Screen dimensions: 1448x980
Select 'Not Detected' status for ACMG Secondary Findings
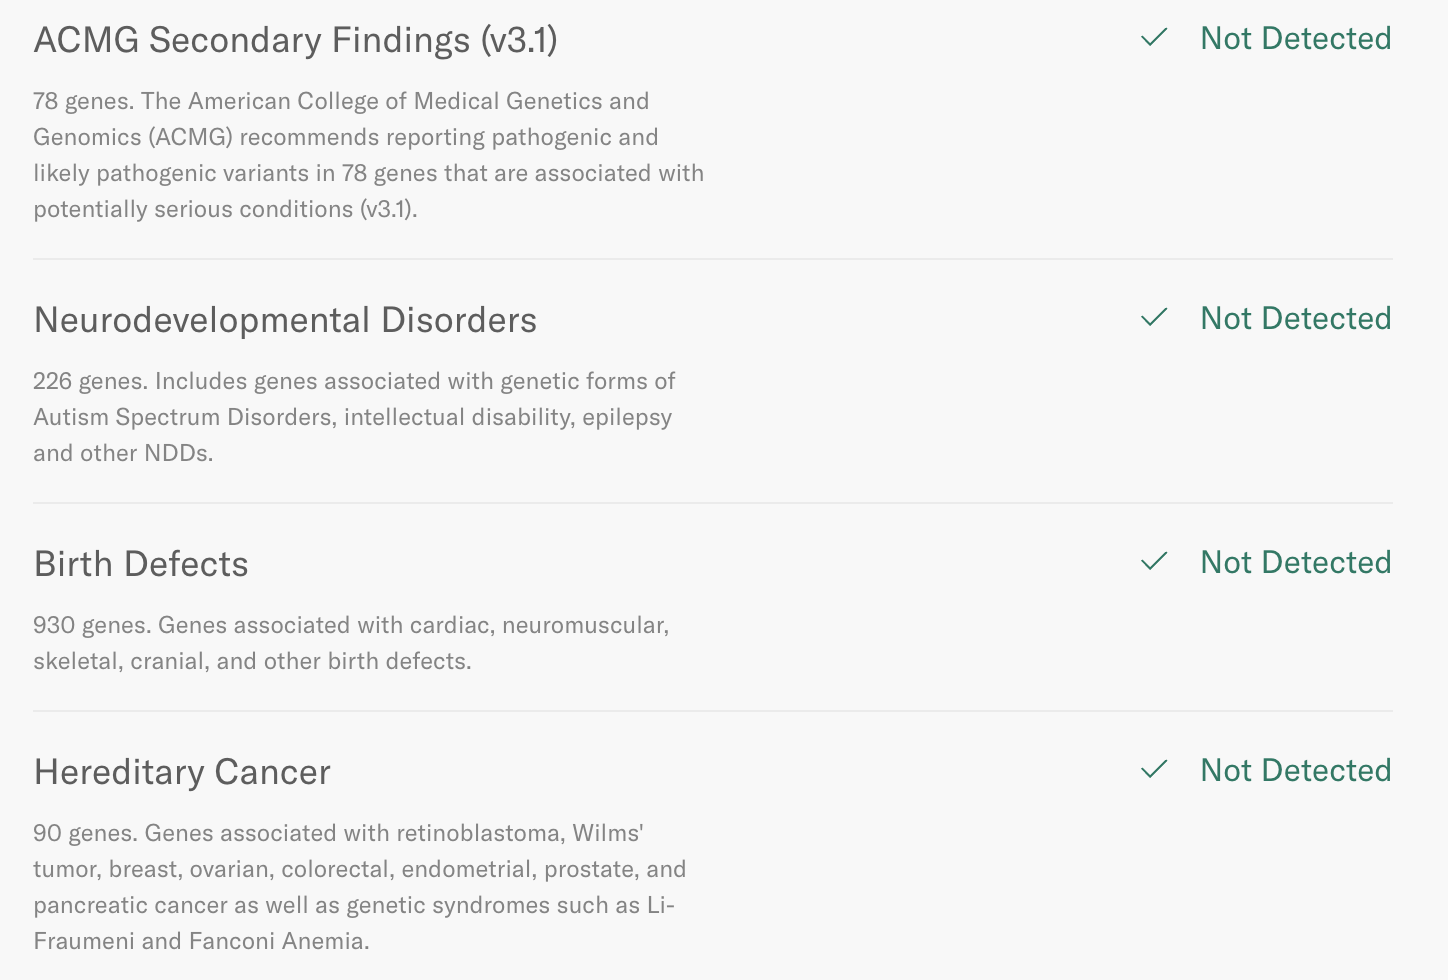[x=1295, y=38]
